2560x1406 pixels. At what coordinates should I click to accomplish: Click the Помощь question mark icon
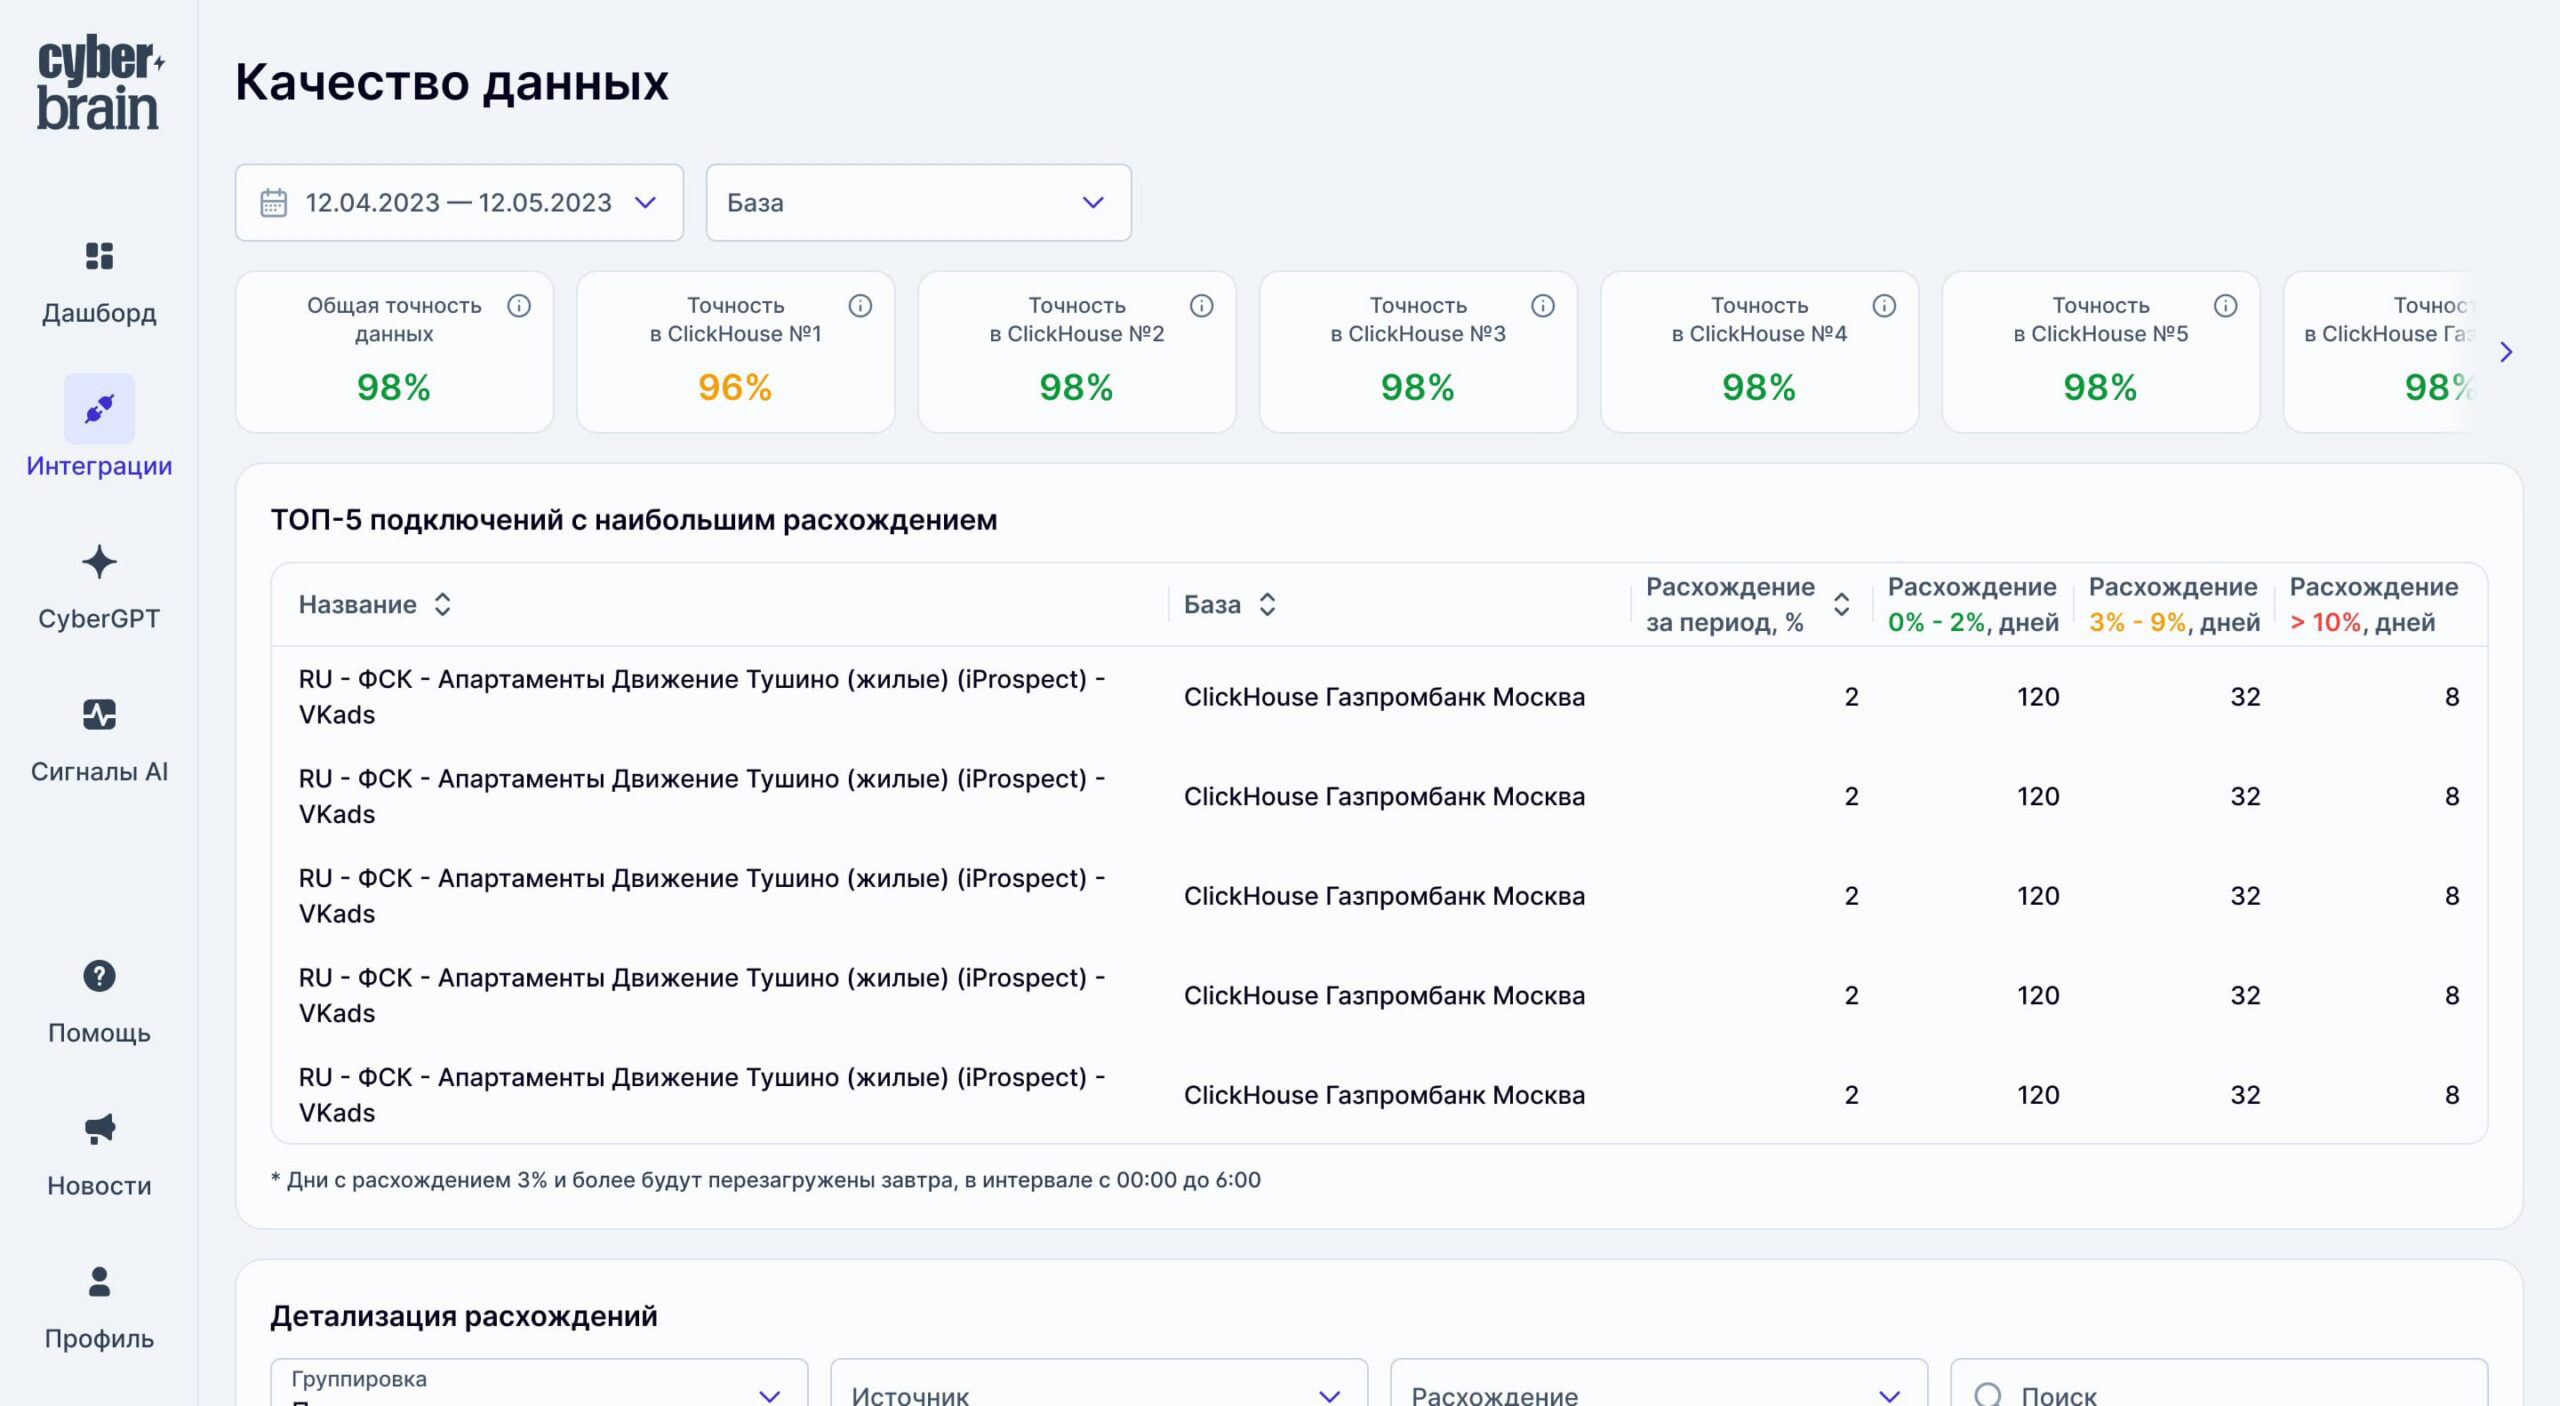pos(99,976)
